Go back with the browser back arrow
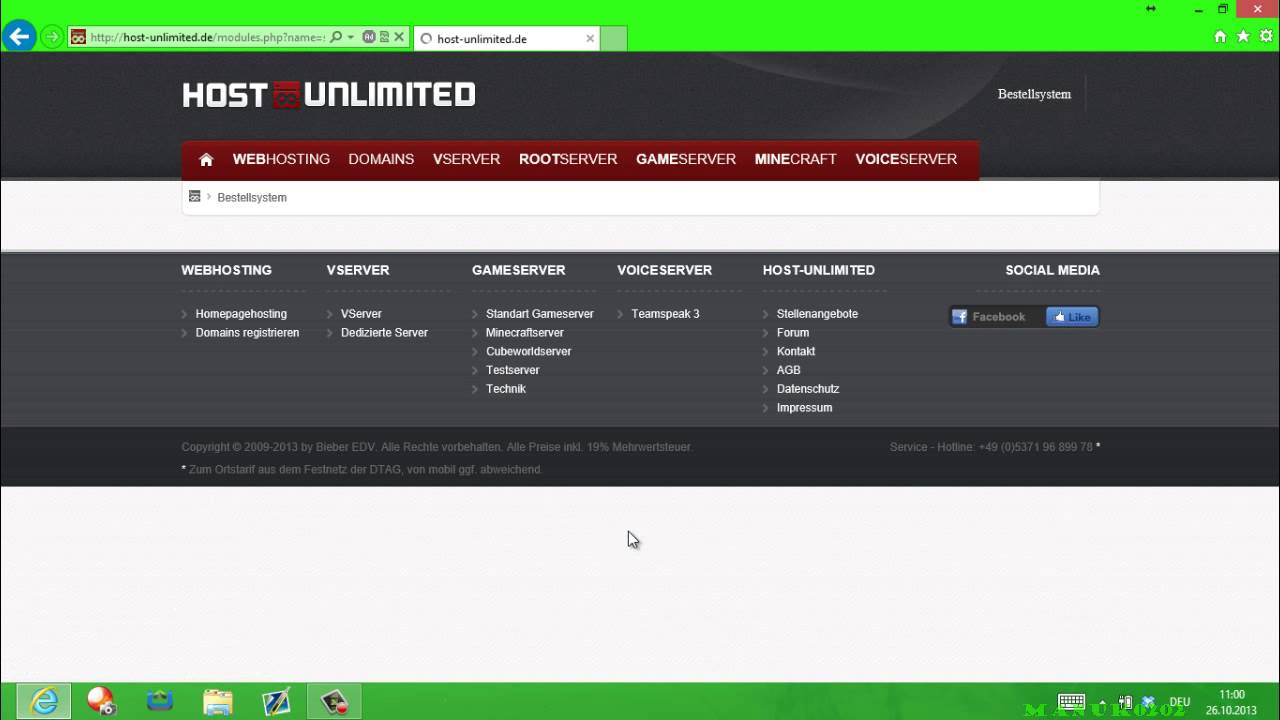Screen dimensions: 1280x720 point(19,37)
